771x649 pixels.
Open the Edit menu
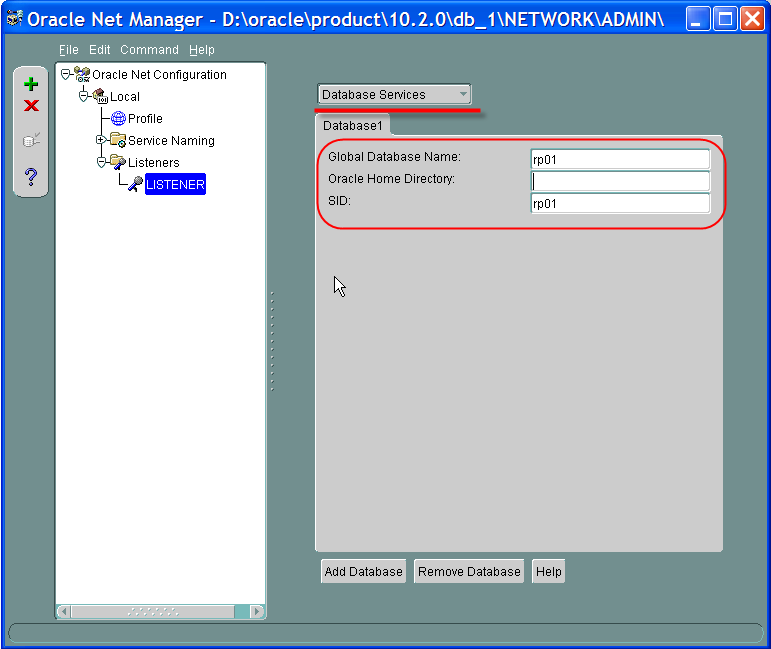99,50
